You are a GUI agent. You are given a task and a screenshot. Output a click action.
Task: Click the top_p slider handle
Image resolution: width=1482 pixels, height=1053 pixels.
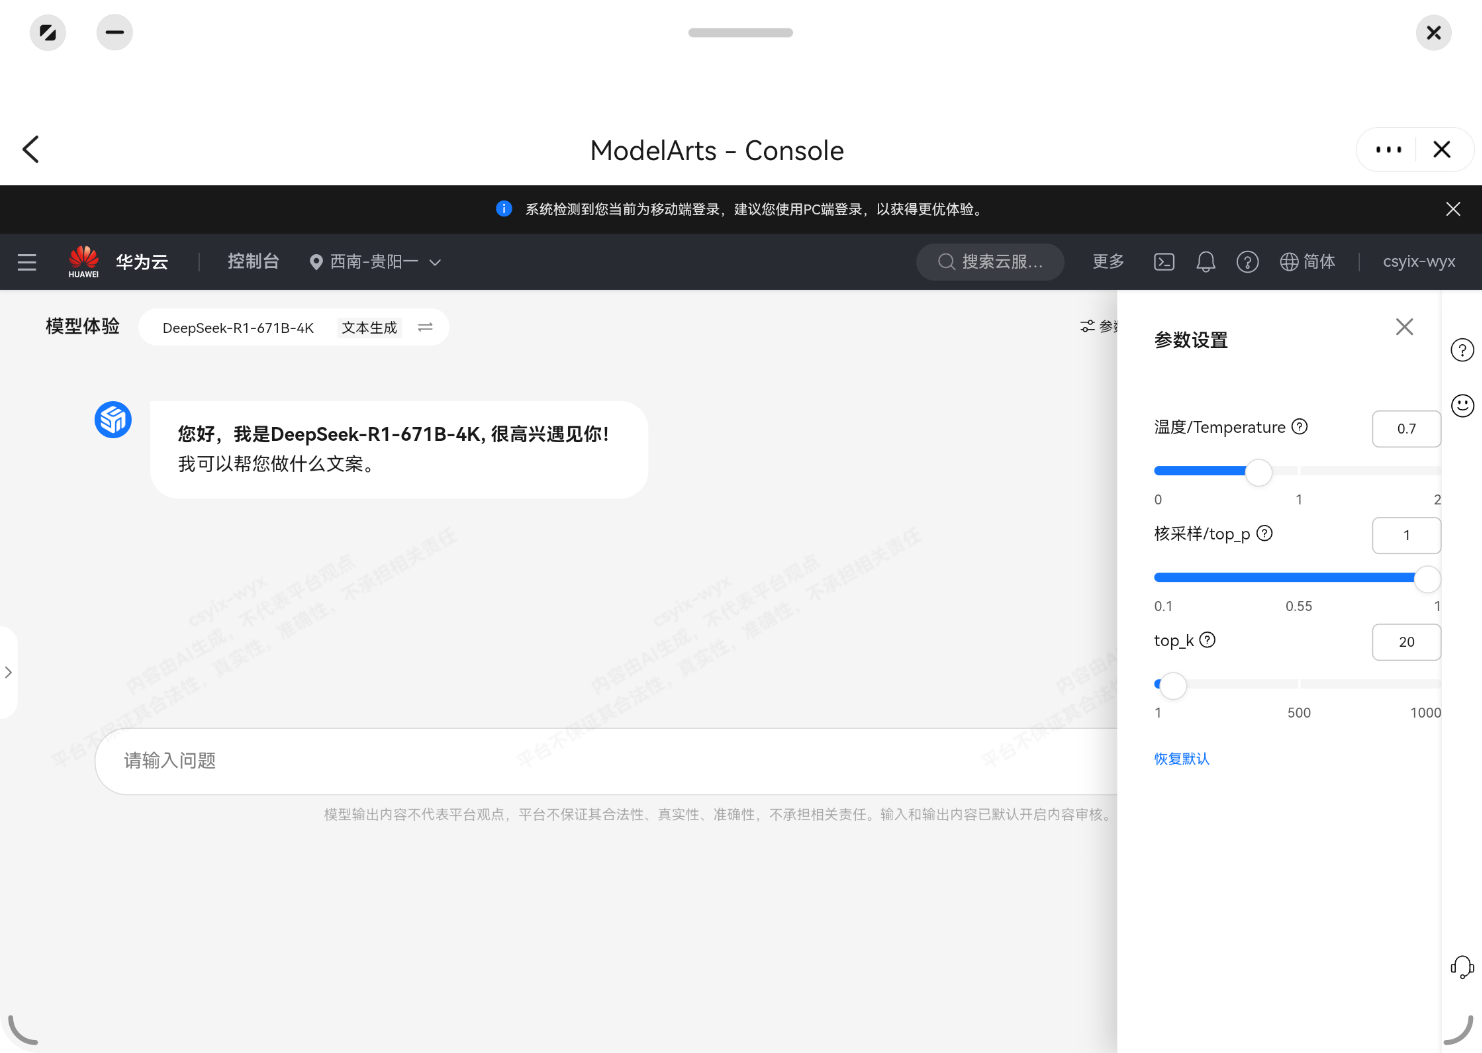(x=1427, y=578)
